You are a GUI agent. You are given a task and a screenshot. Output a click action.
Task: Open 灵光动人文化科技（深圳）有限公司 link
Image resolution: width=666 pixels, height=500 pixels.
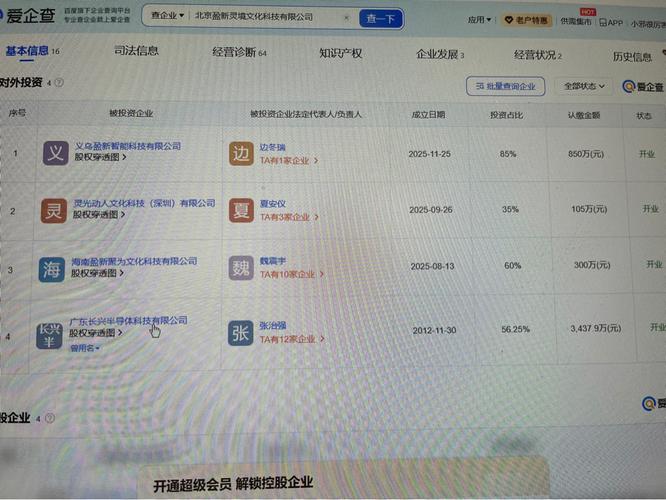coord(144,203)
